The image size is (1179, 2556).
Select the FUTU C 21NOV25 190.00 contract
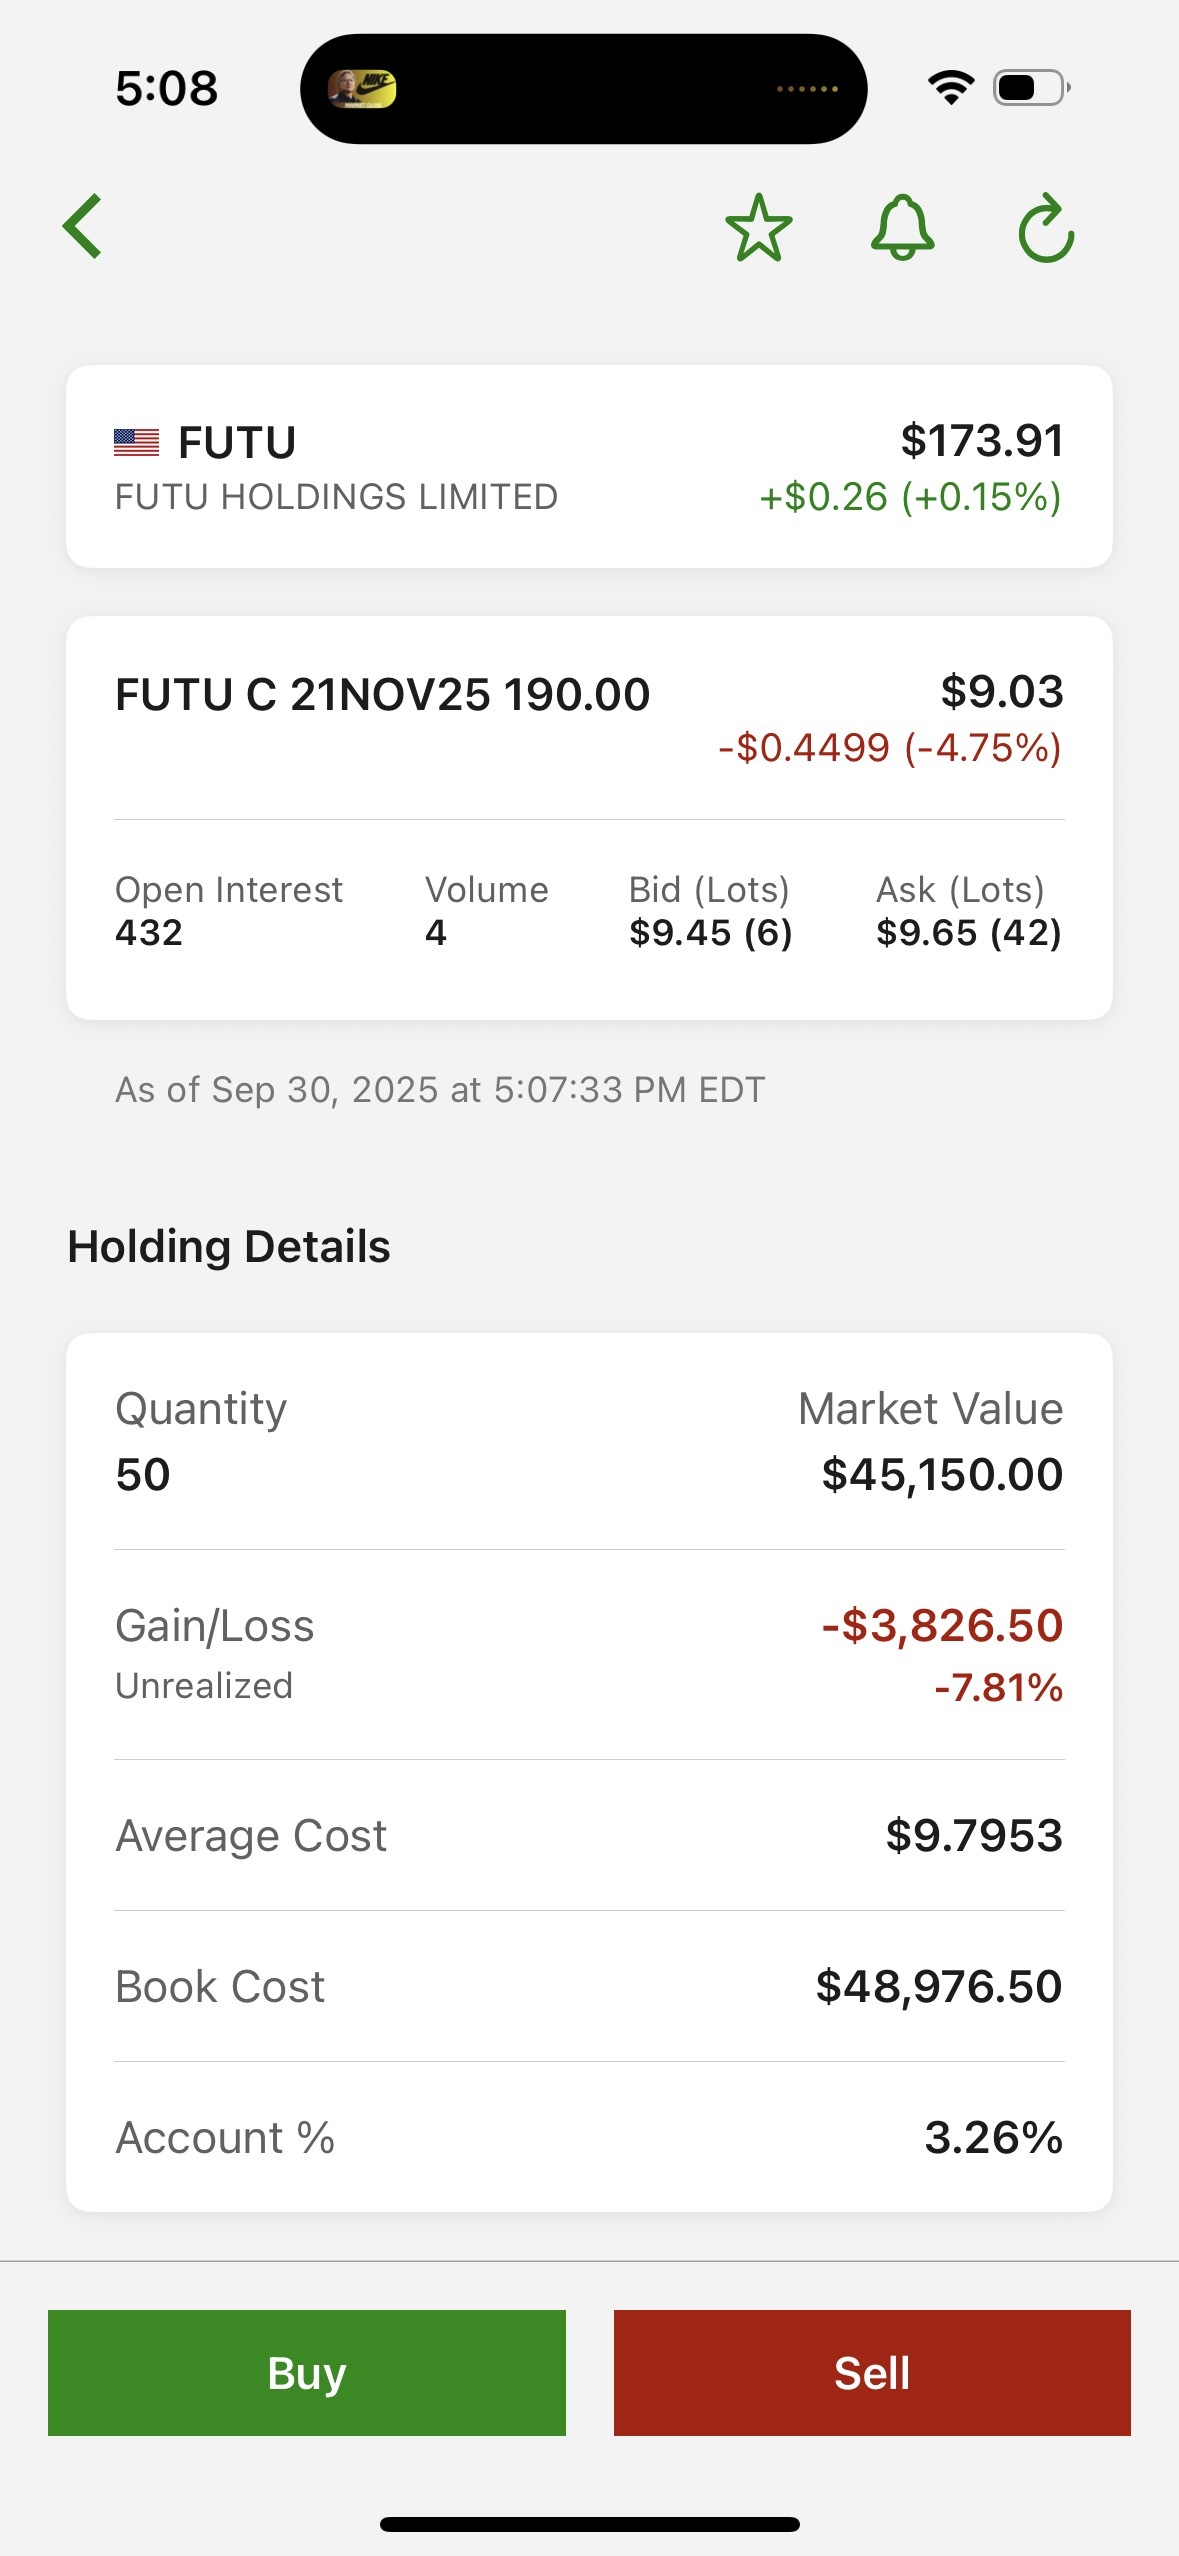tap(383, 694)
